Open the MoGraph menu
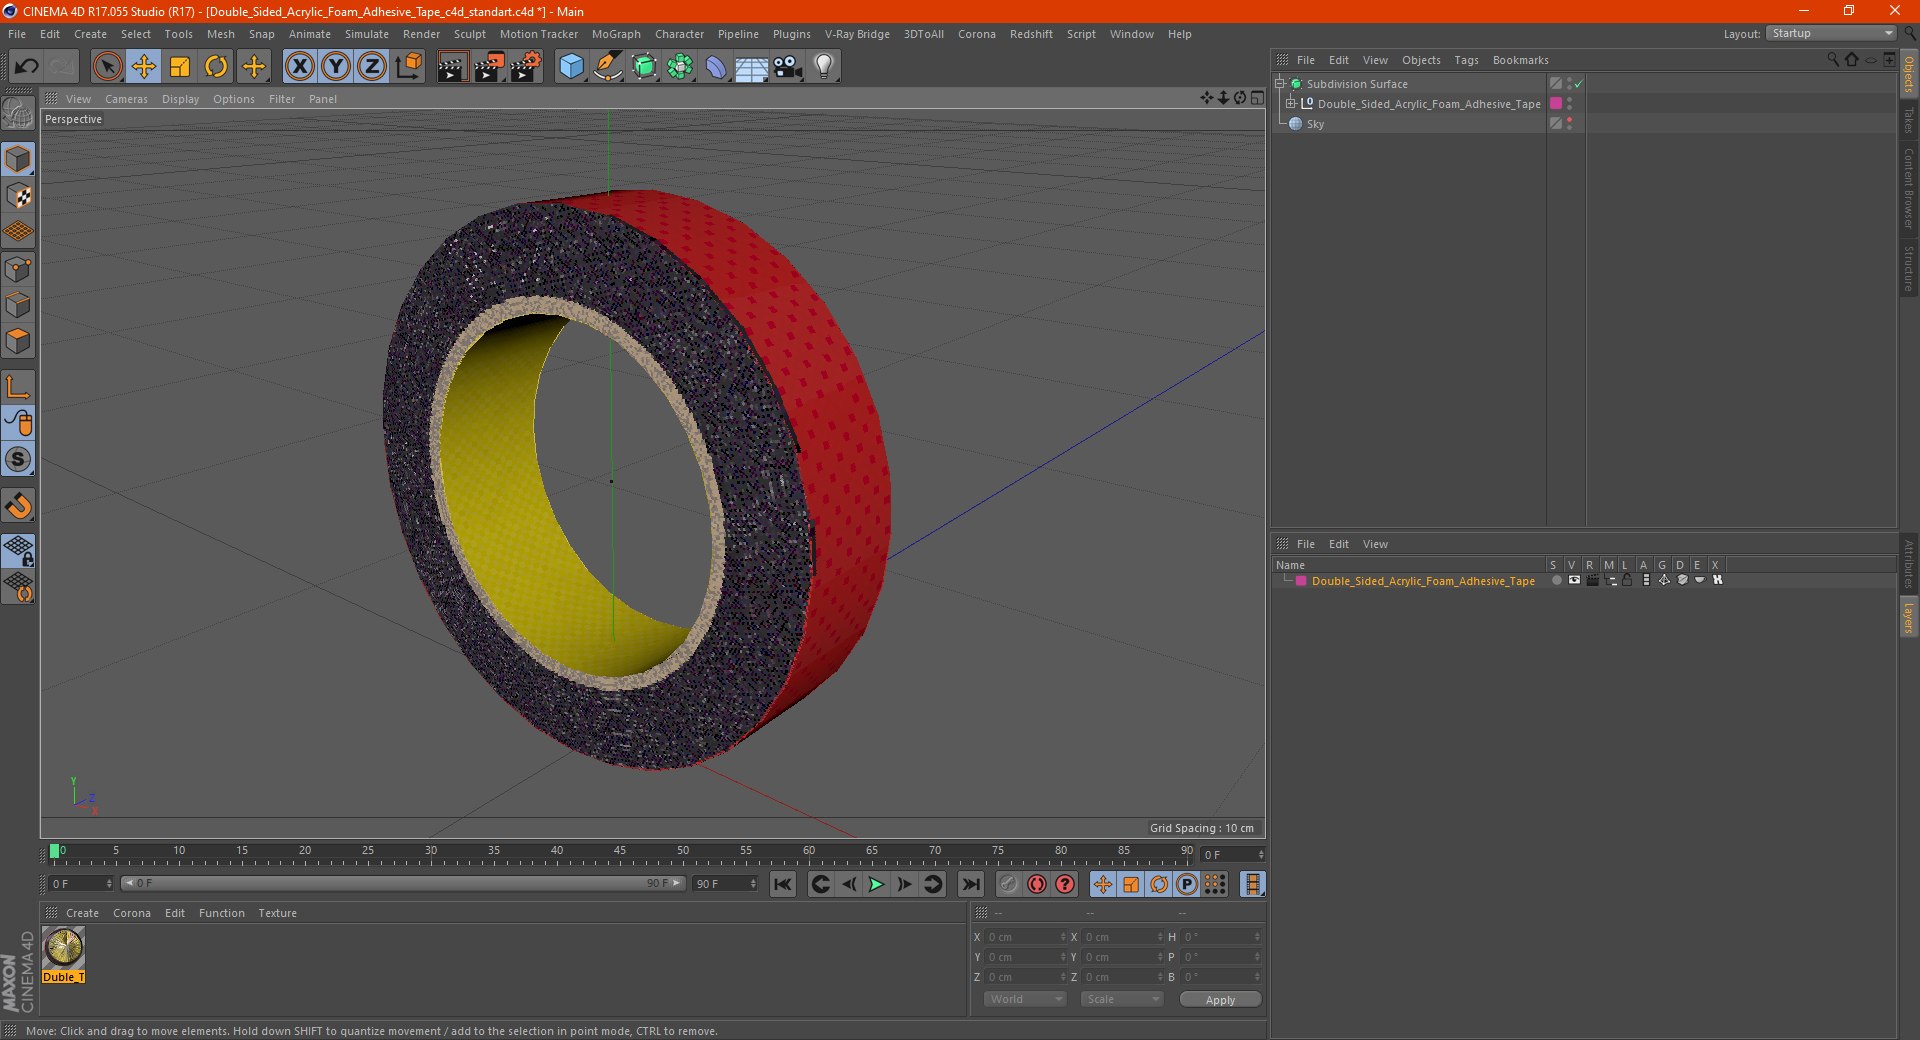This screenshot has width=1920, height=1040. click(x=615, y=34)
